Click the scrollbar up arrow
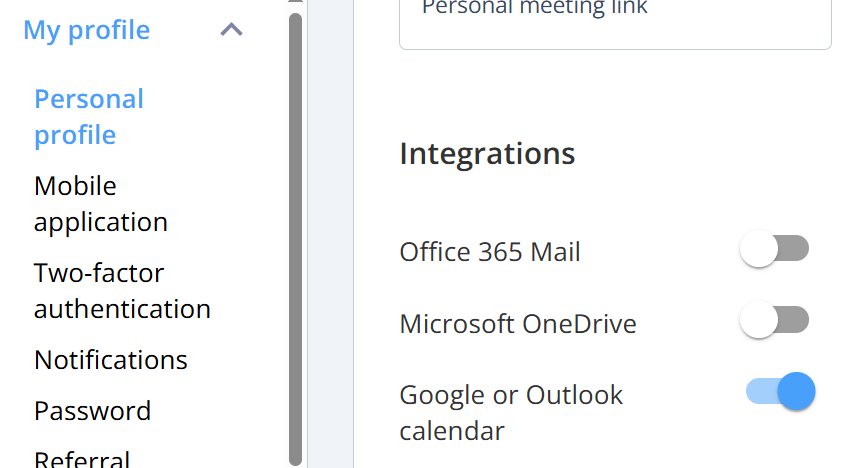Image resolution: width=858 pixels, height=468 pixels. point(295,2)
